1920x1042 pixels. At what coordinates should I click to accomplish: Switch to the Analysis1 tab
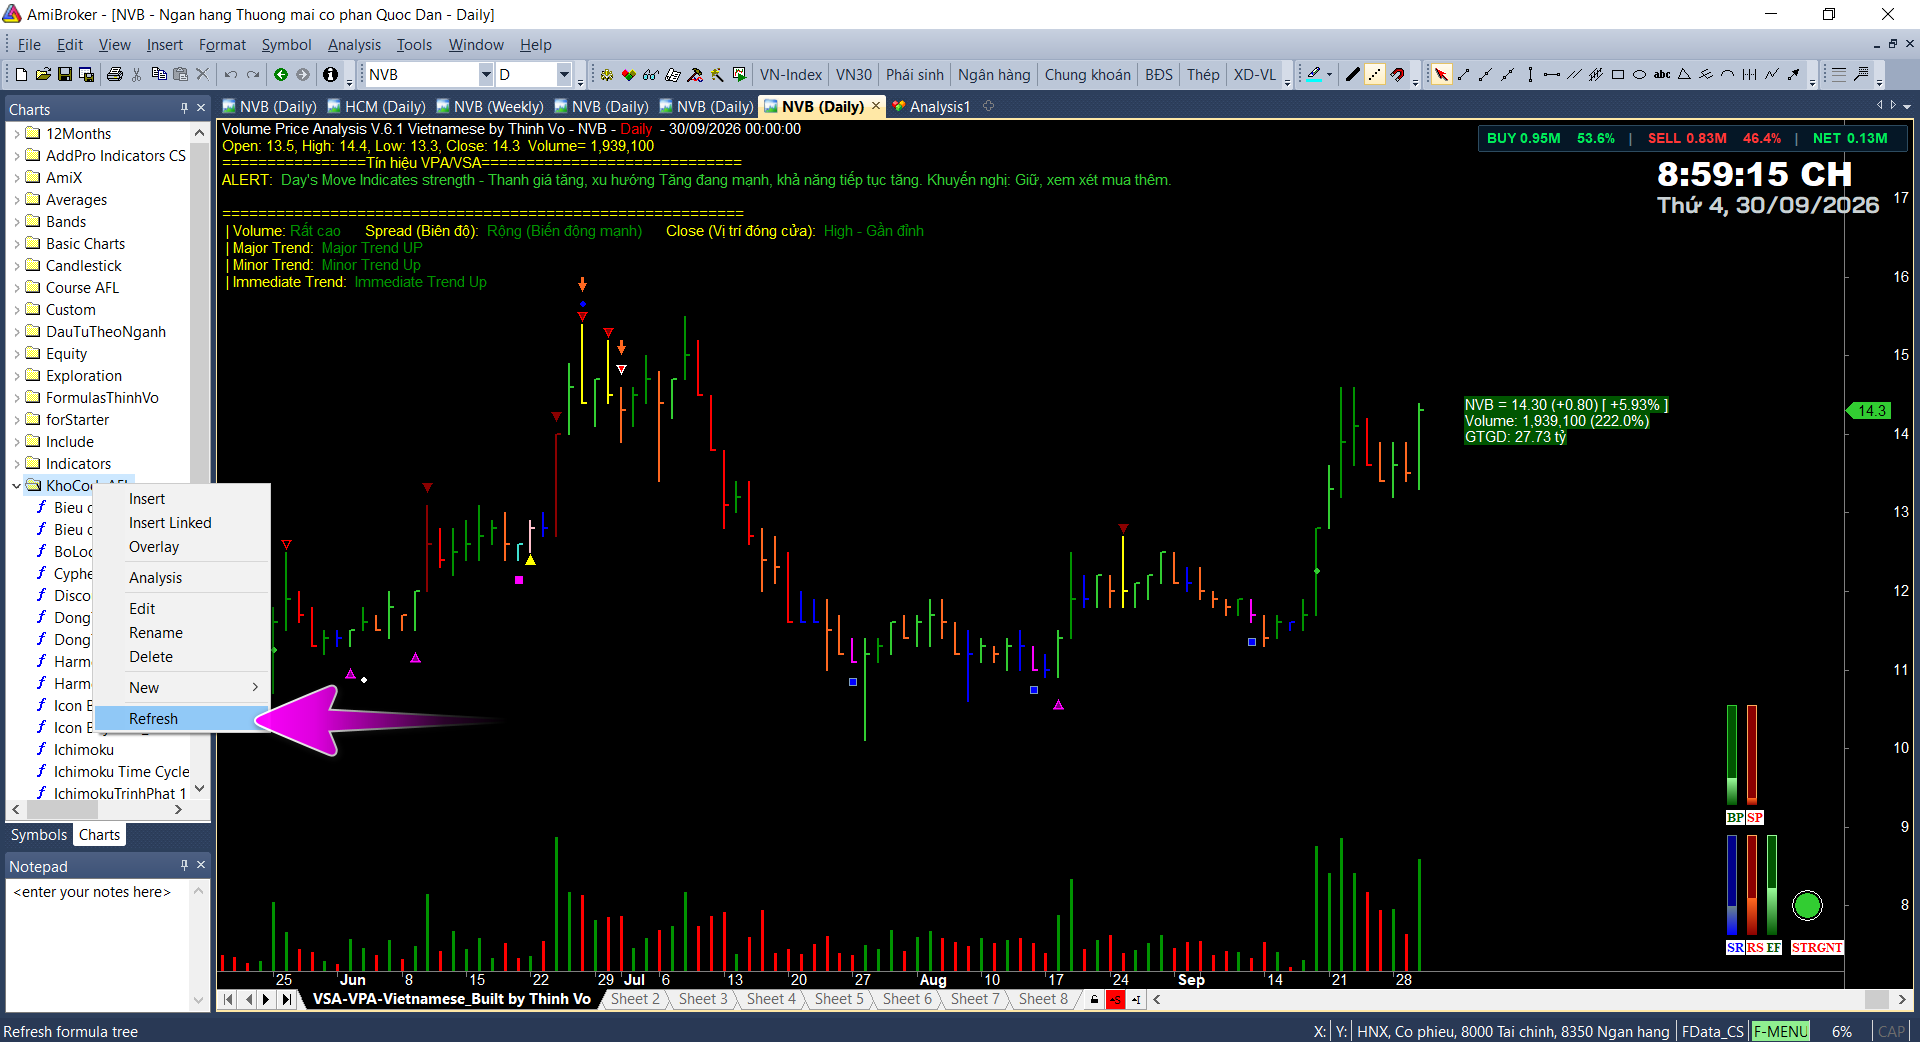(x=931, y=107)
